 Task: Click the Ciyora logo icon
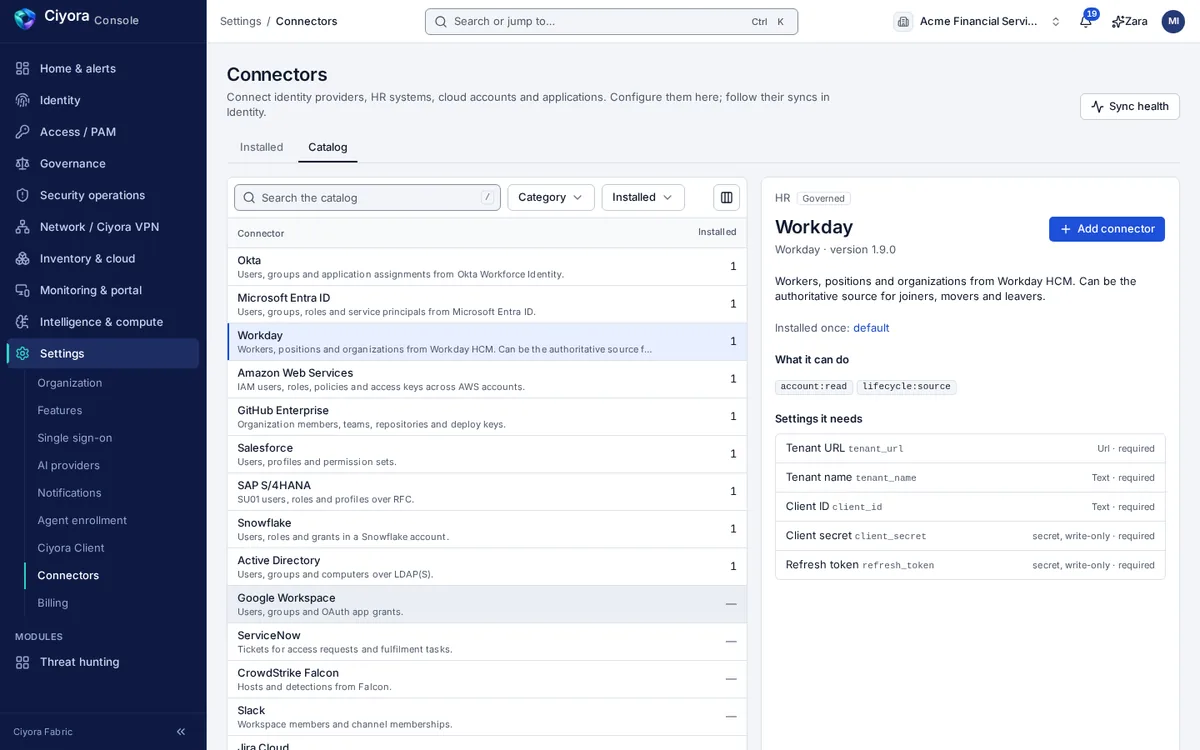25,19
